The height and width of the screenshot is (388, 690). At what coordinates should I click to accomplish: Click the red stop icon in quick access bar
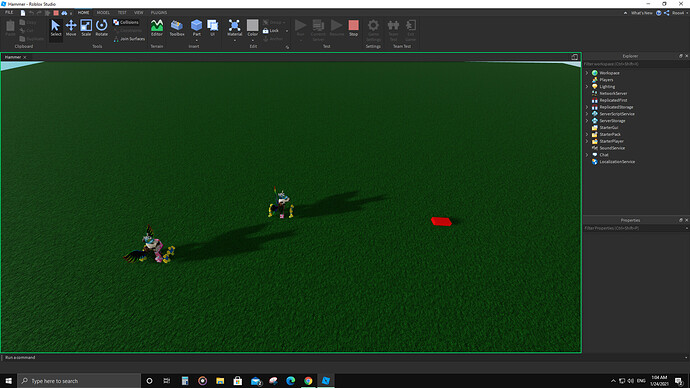pyautogui.click(x=56, y=13)
